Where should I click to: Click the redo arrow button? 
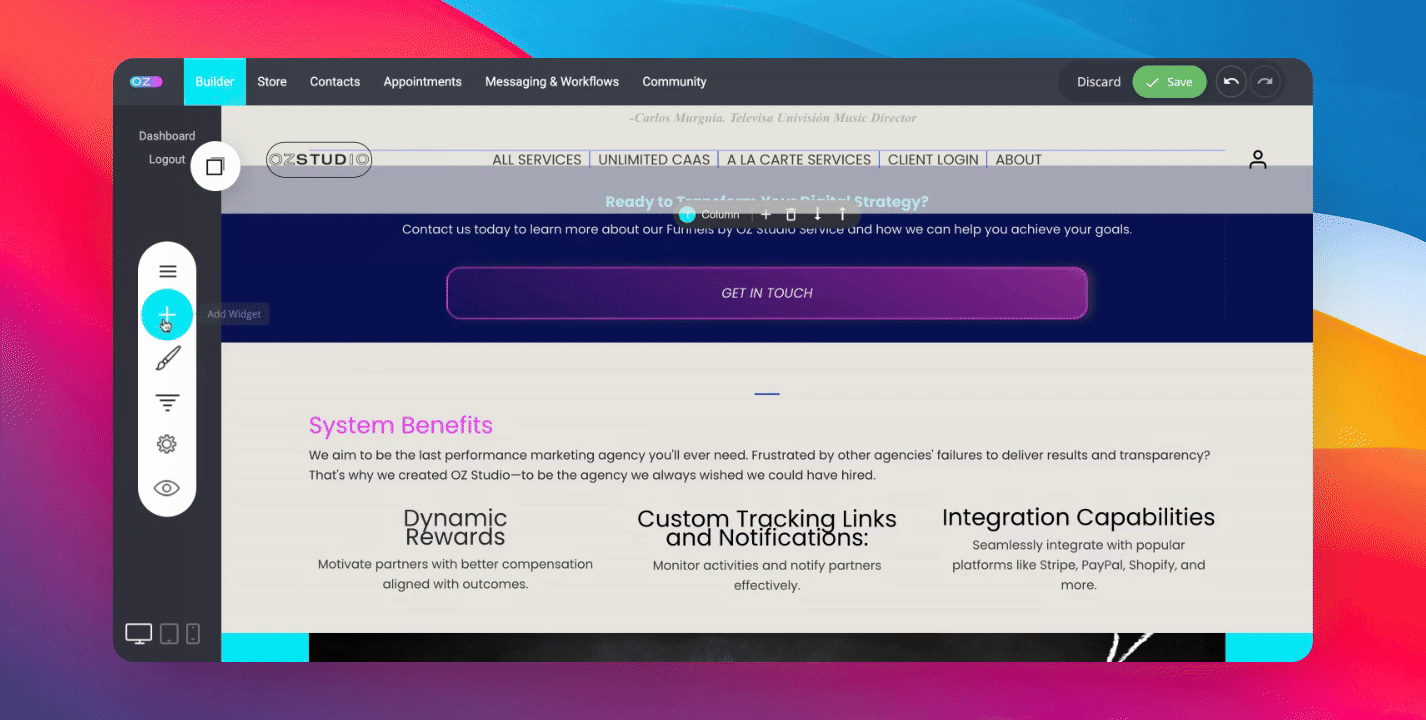[x=1265, y=82]
